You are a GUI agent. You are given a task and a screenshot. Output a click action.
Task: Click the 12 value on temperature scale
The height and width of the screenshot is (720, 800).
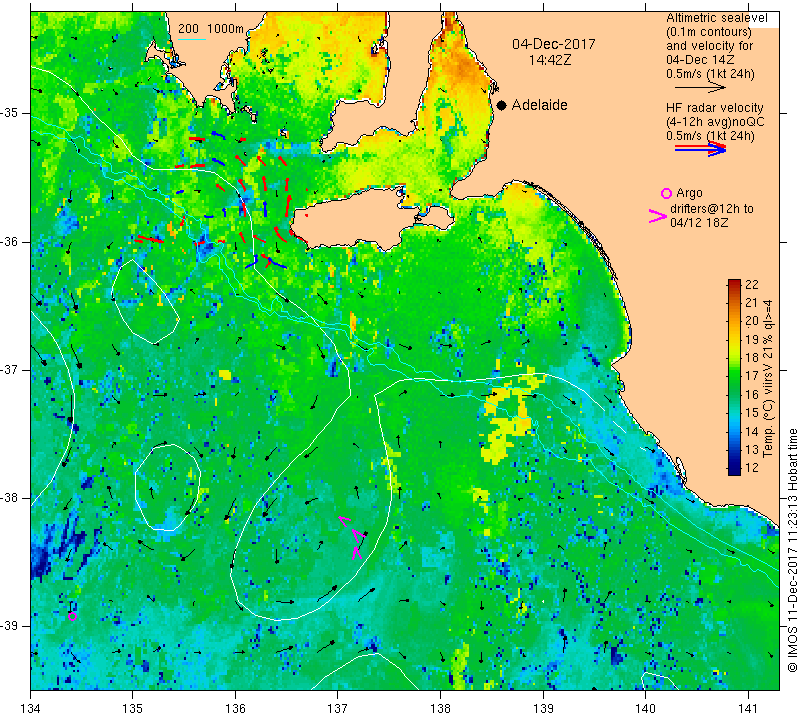752,468
